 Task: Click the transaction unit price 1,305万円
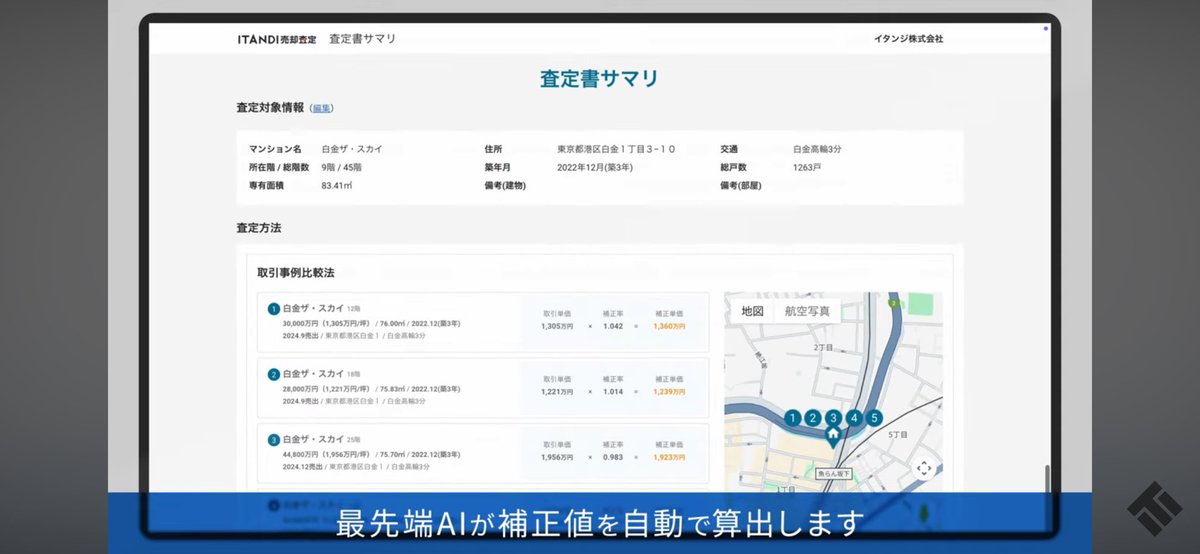click(557, 326)
